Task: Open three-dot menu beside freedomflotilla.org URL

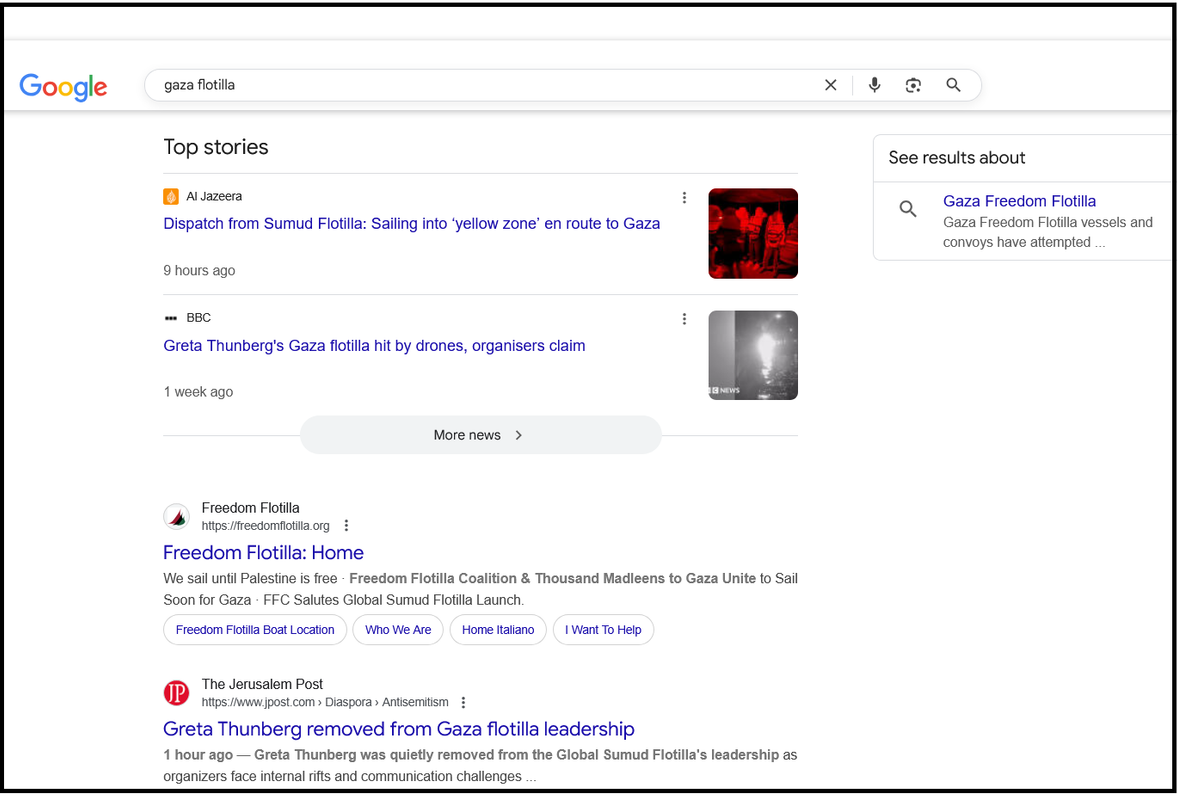Action: tap(346, 526)
